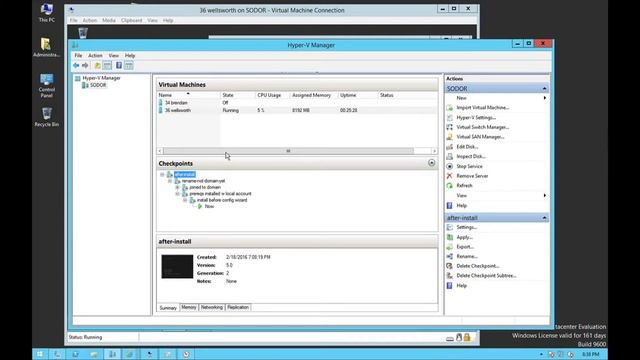Open the Action menu in Hyper-V Manager

point(95,56)
